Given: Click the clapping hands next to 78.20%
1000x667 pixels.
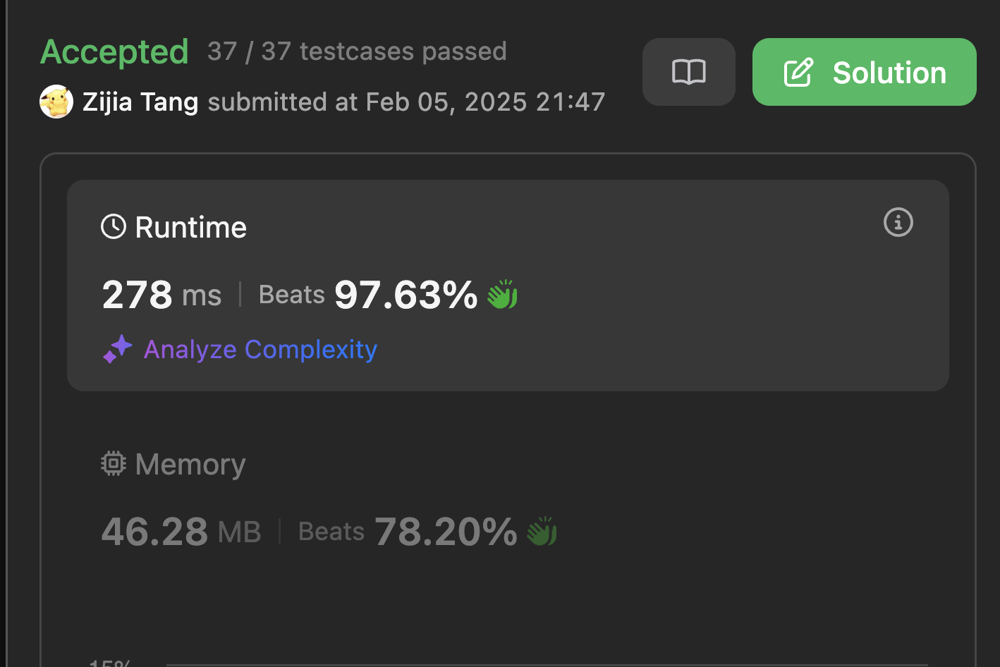Looking at the screenshot, I should (x=542, y=532).
